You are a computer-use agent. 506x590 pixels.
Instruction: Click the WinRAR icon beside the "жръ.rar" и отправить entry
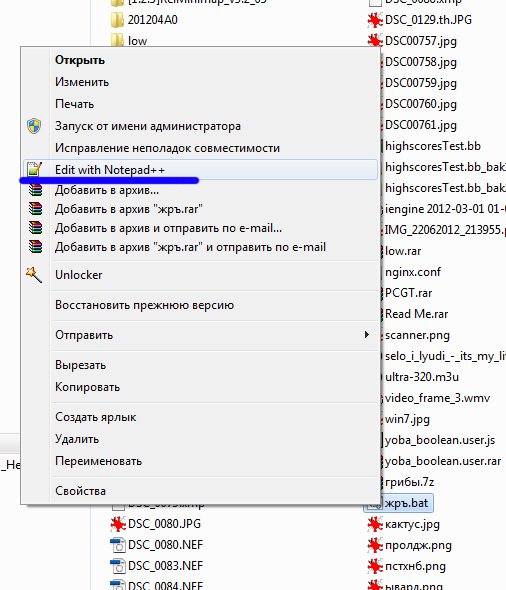click(x=36, y=247)
